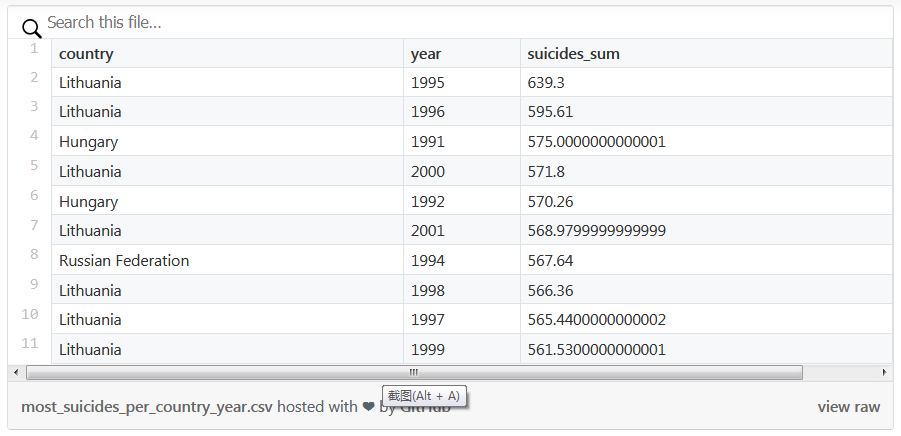Click the 639.3 suicides_sum cell
The width and height of the screenshot is (901, 436).
point(546,83)
